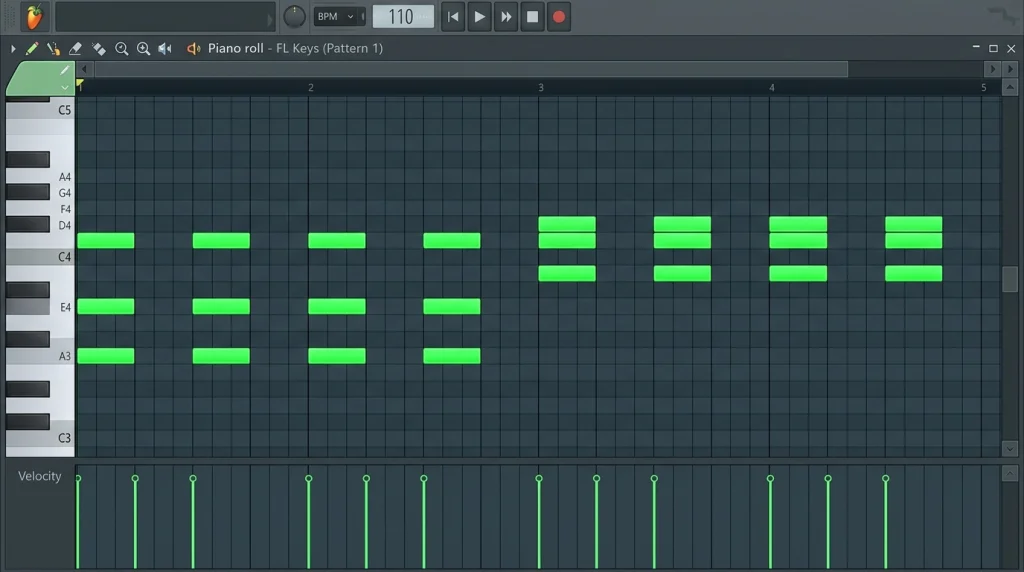Click the note grid vertical scroll up arrow

[1010, 87]
